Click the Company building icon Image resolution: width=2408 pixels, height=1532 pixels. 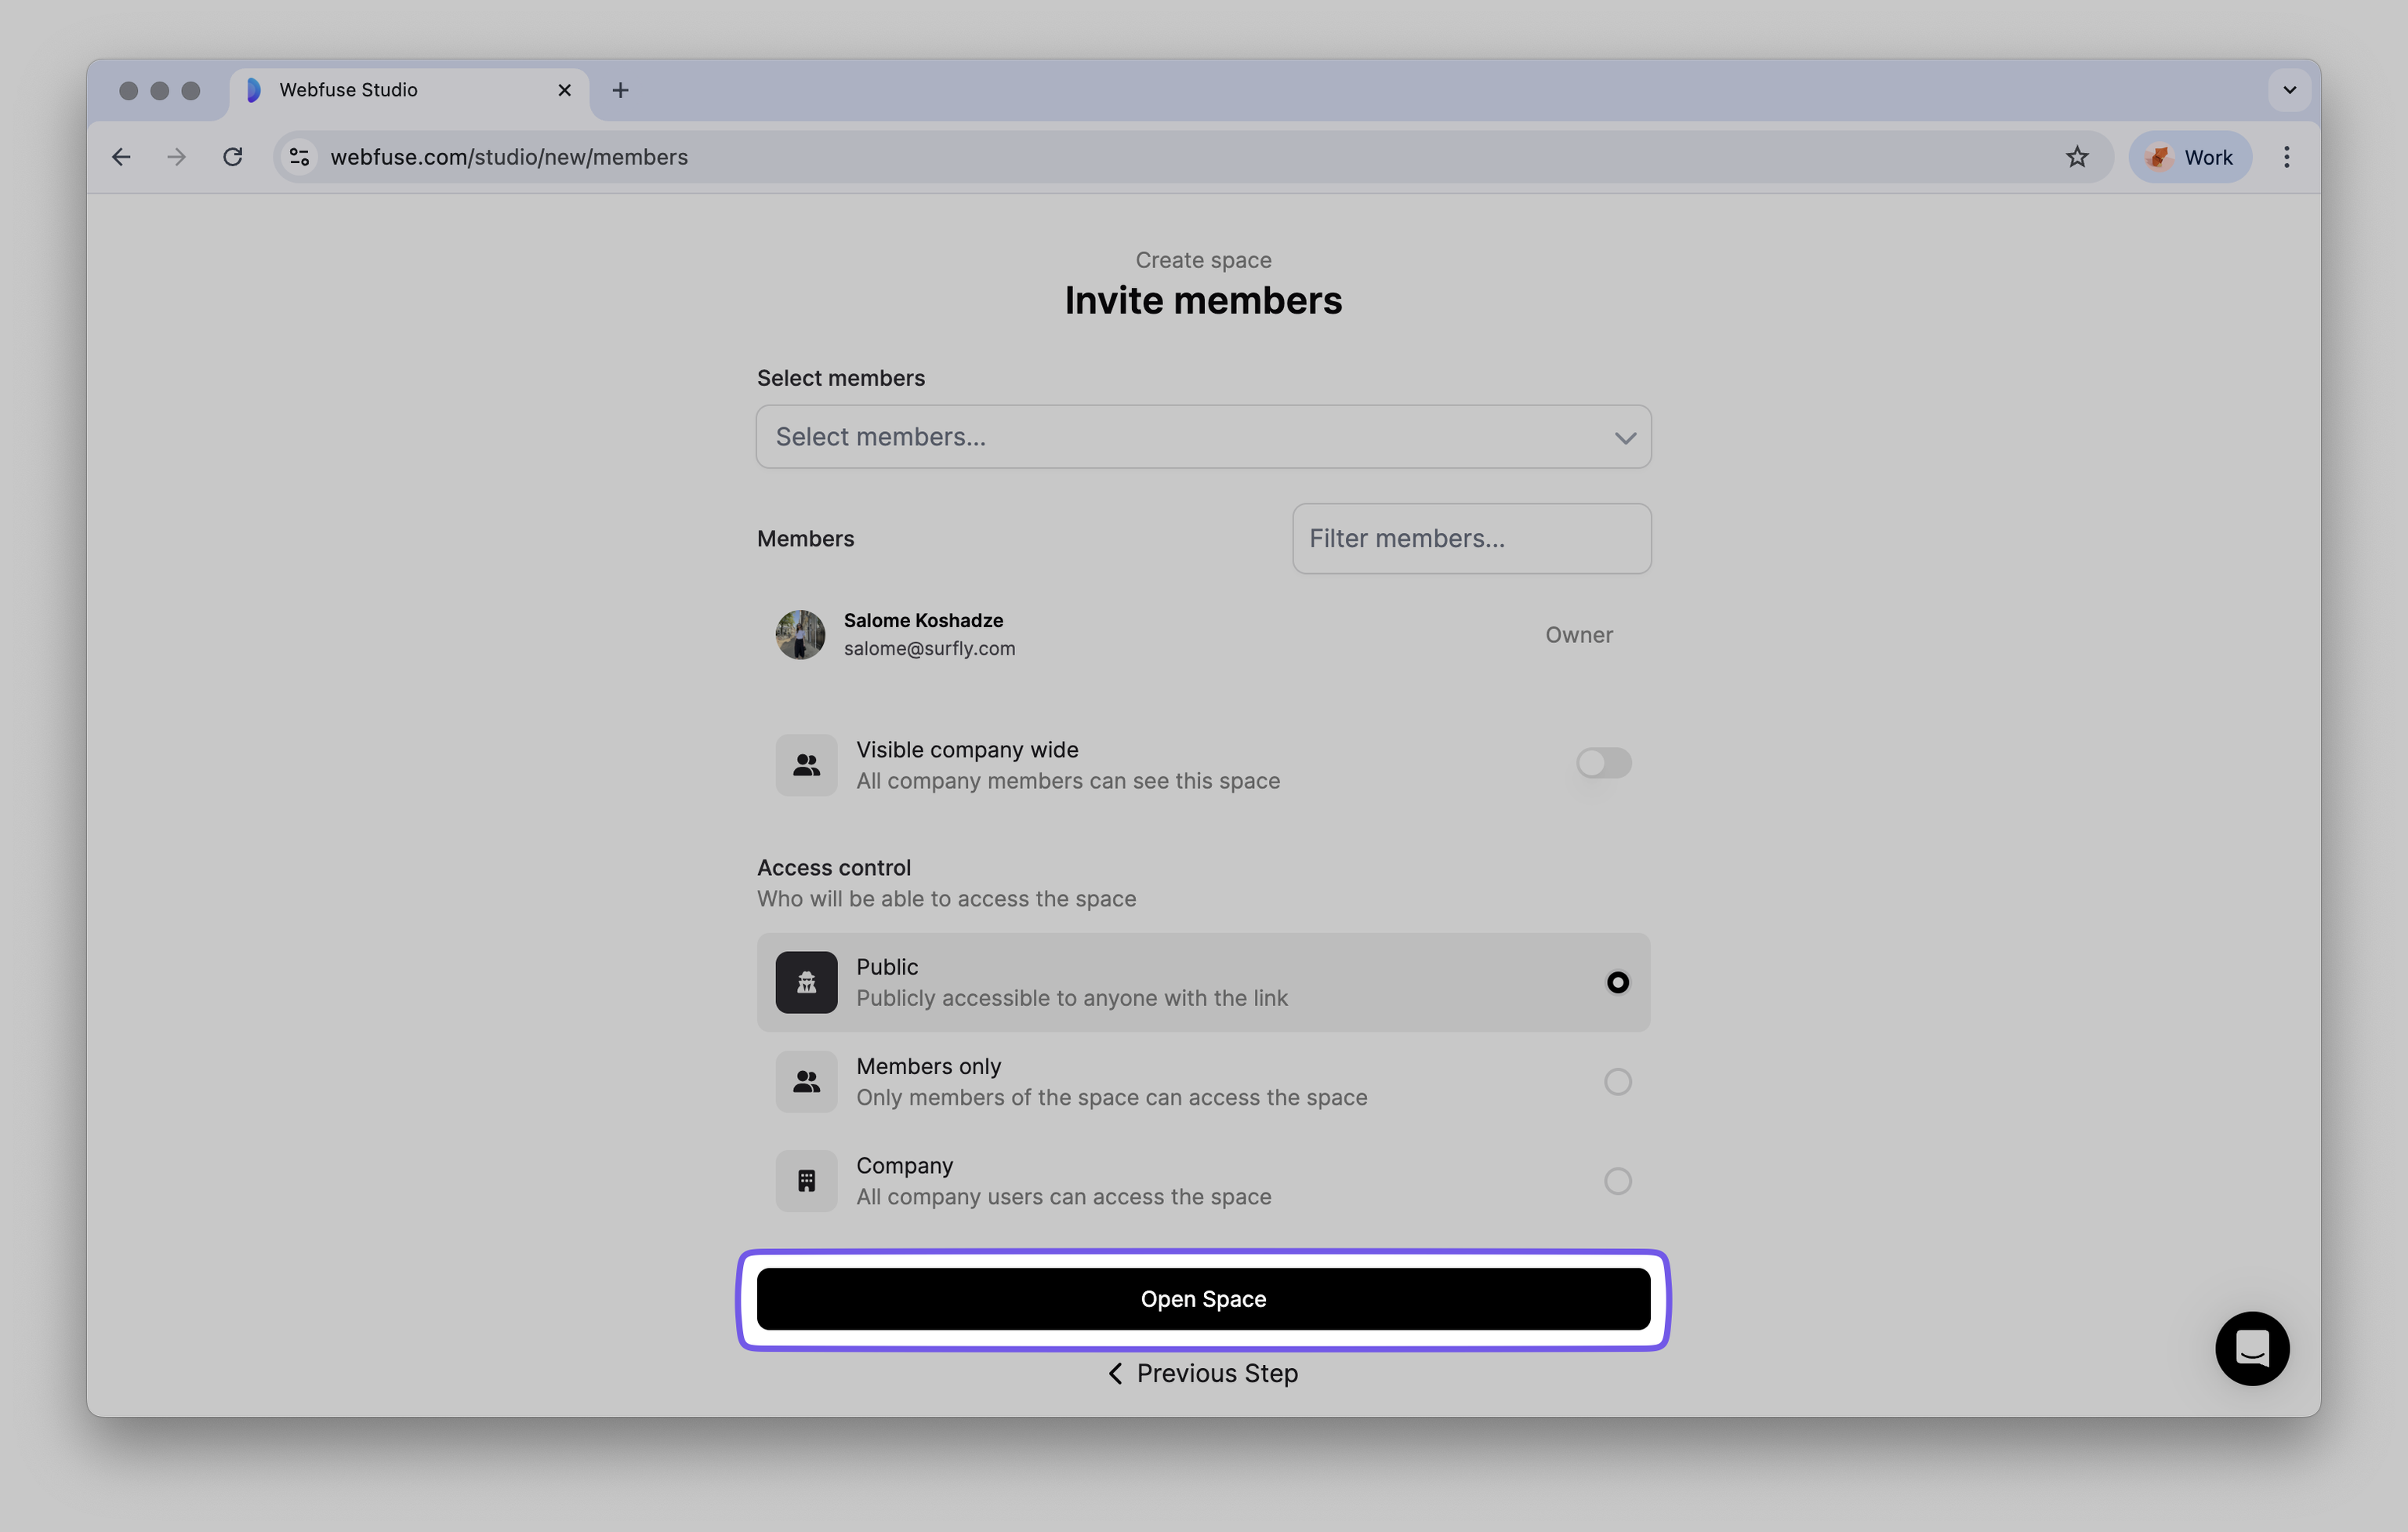click(806, 1180)
